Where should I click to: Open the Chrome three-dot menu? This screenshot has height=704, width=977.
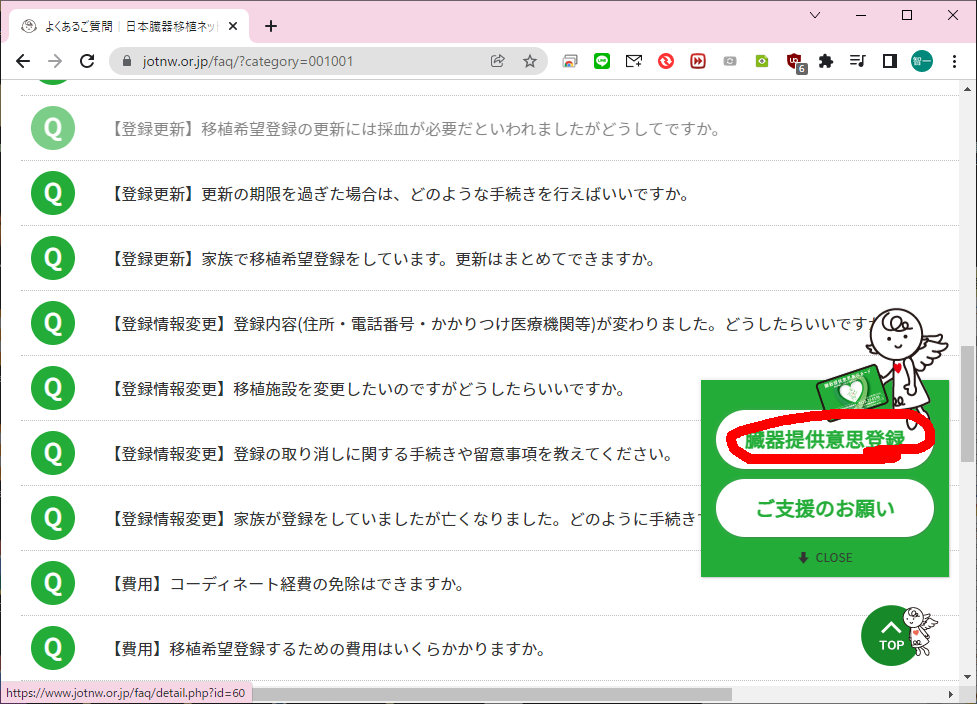[955, 61]
